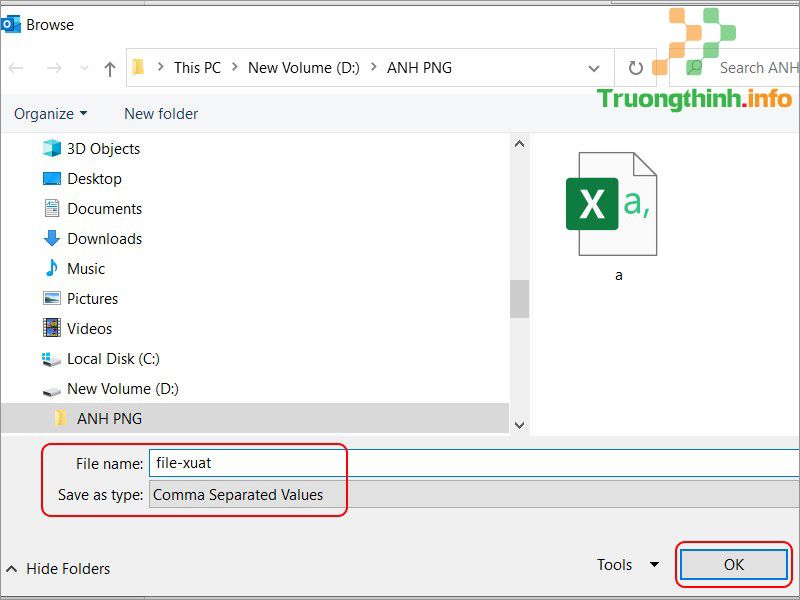Click the Outlook icon in title bar
The image size is (800, 600).
click(x=11, y=24)
